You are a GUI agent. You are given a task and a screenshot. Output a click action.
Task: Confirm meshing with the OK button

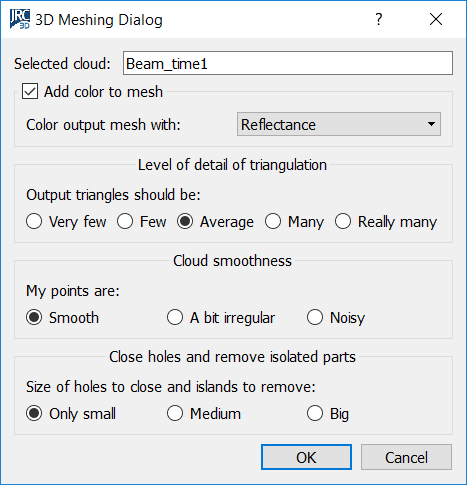tap(306, 457)
